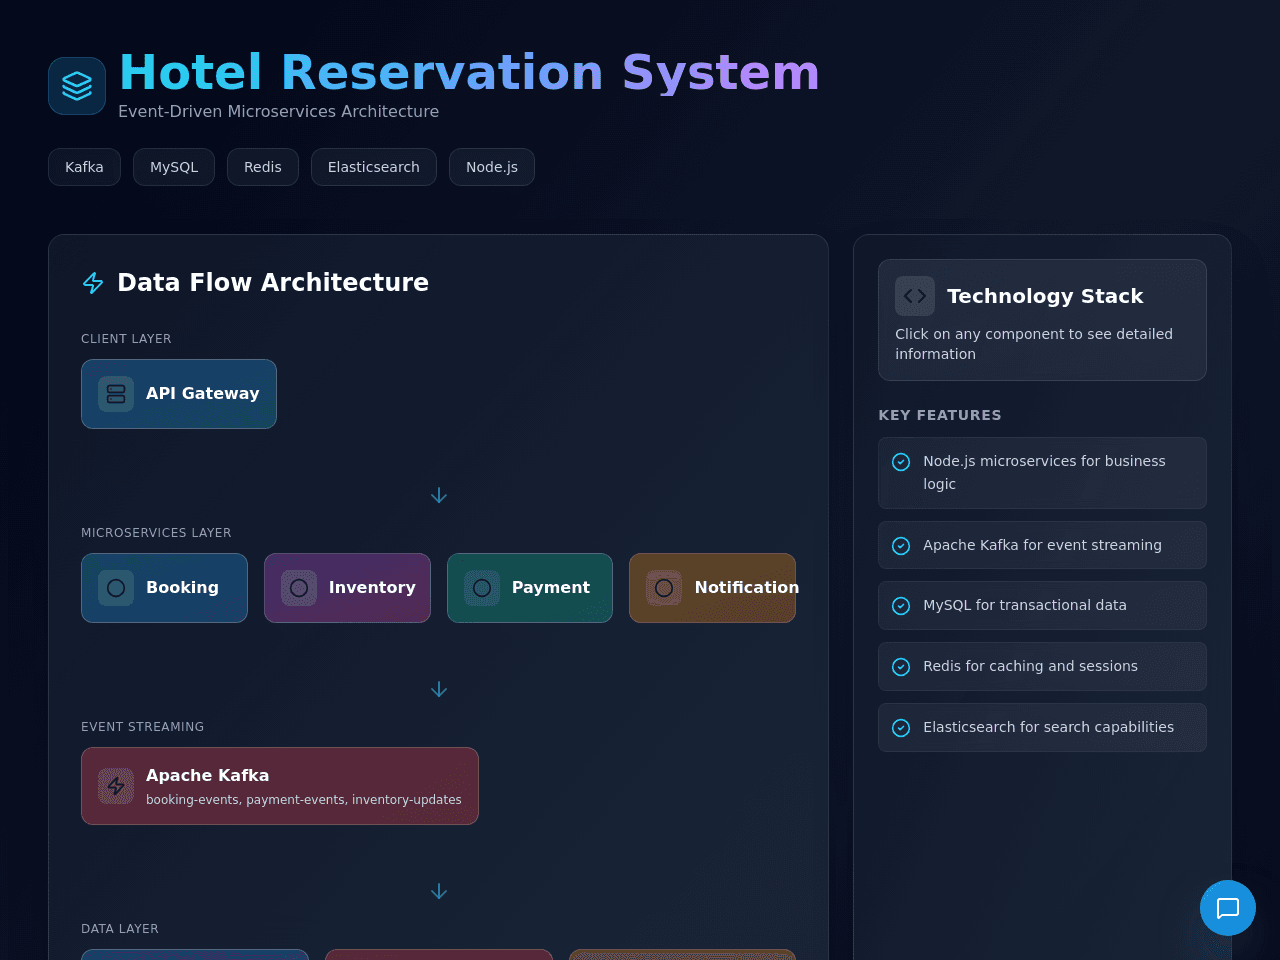The height and width of the screenshot is (960, 1280).
Task: Open the Booking microservice card
Action: tap(164, 588)
